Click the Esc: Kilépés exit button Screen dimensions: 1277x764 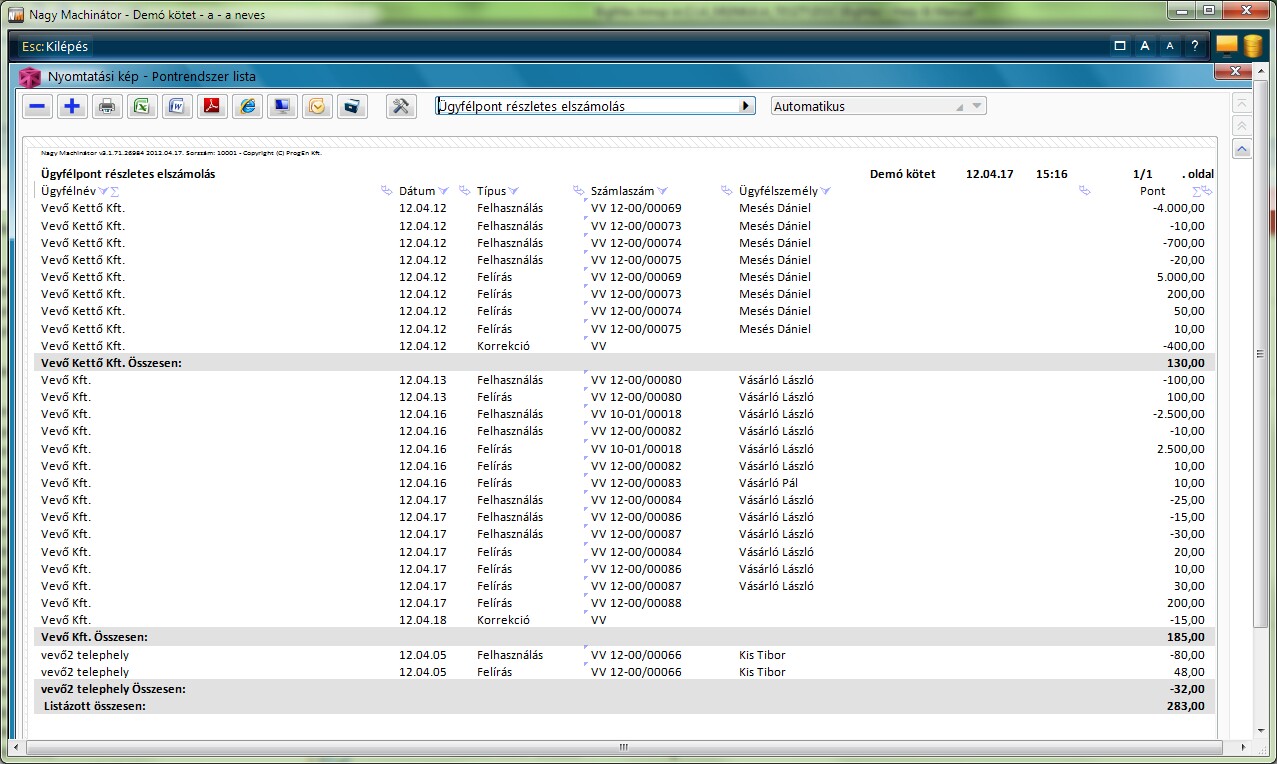point(55,47)
